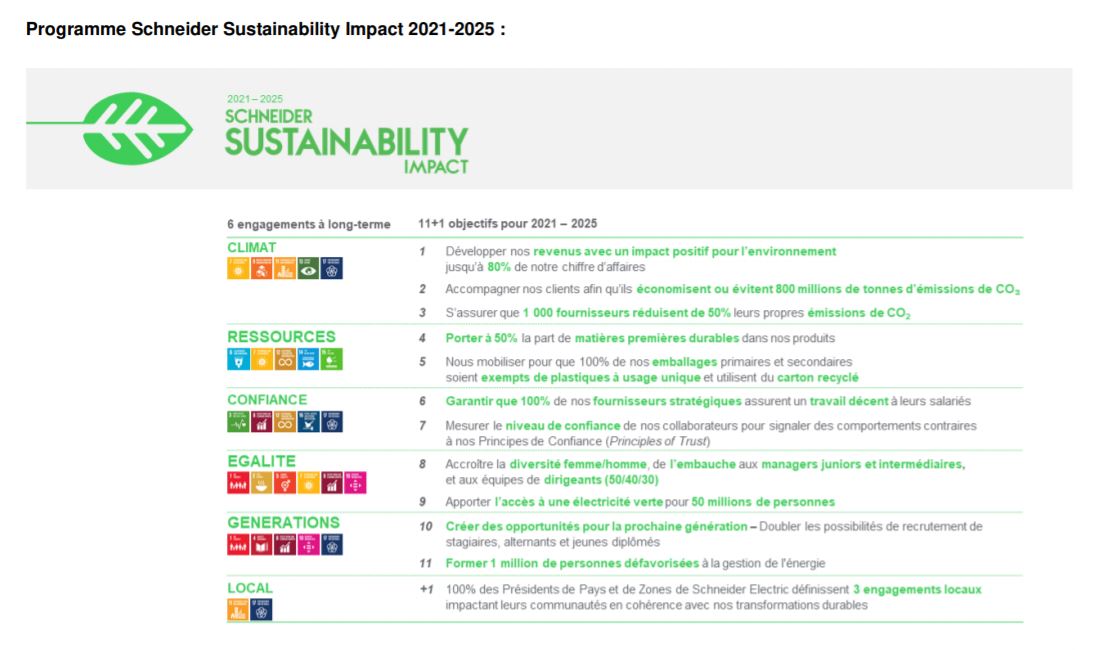Click 'exempts de plastiques à usage unique'
Viewport: 1093px width, 650px height.
[590, 377]
